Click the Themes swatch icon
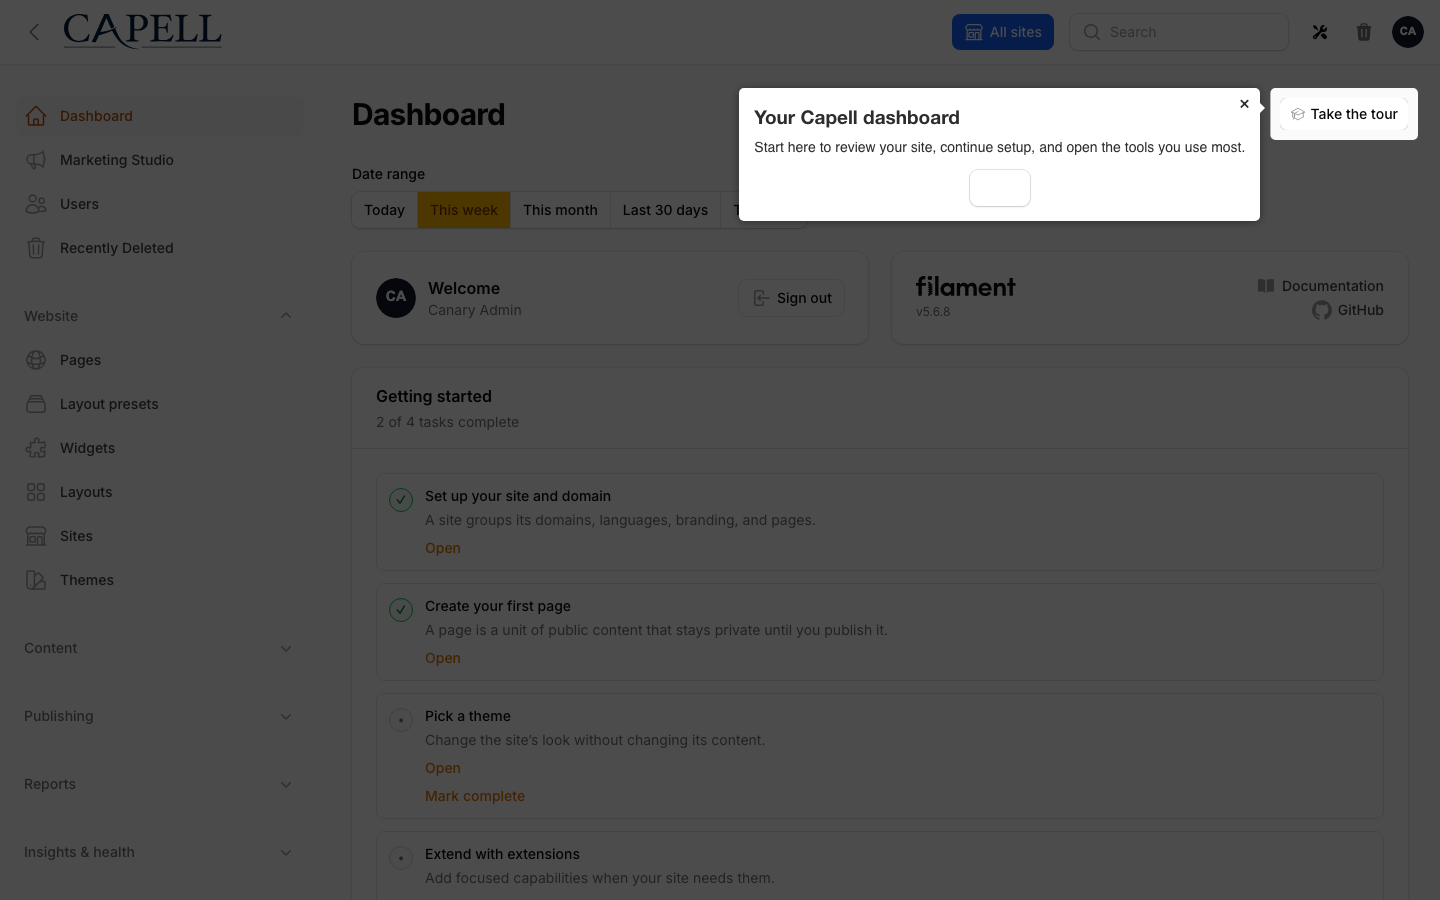 tap(36, 580)
